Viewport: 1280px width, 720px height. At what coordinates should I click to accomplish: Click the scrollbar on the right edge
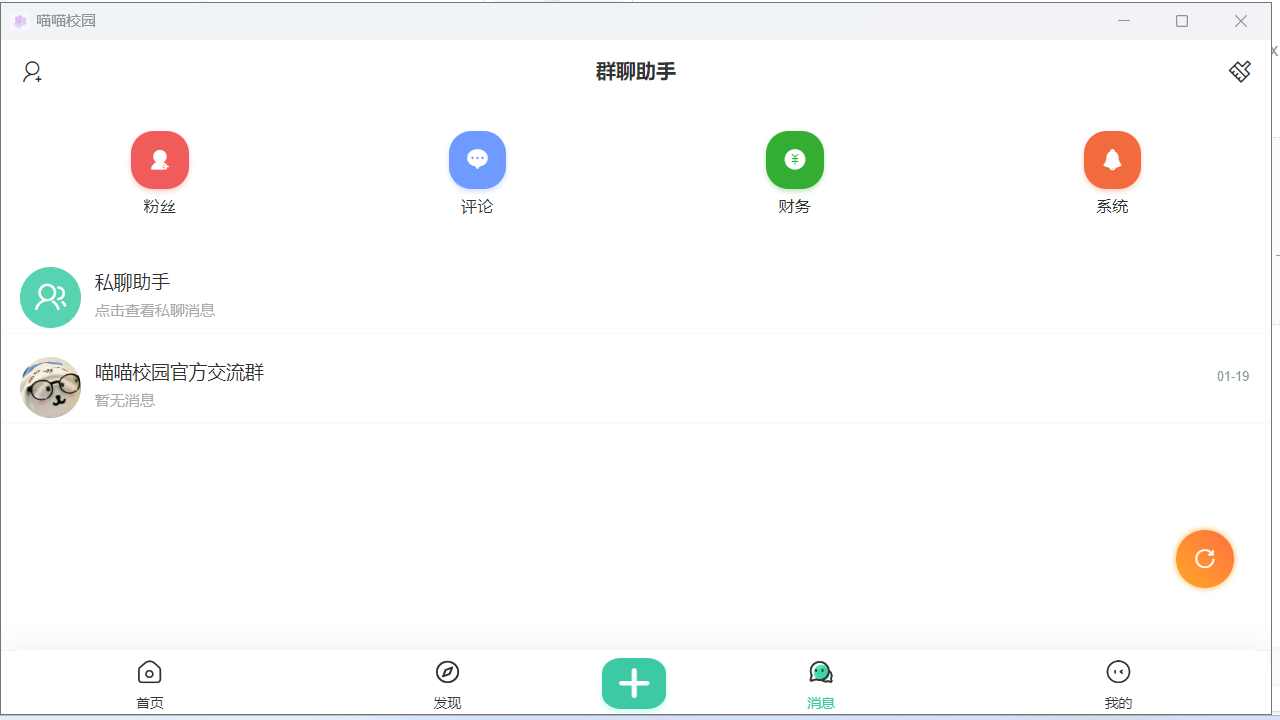click(x=1274, y=200)
